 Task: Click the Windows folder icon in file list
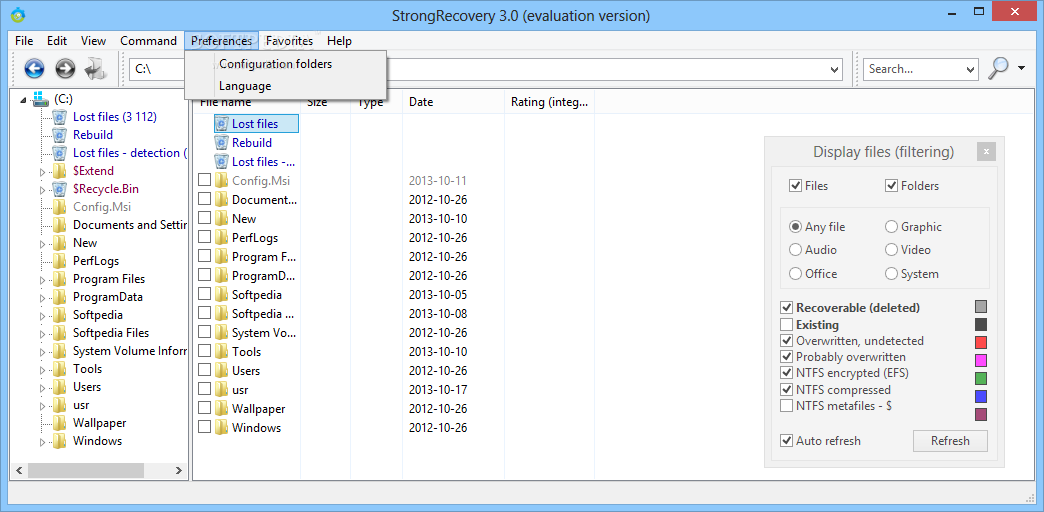pyautogui.click(x=222, y=427)
